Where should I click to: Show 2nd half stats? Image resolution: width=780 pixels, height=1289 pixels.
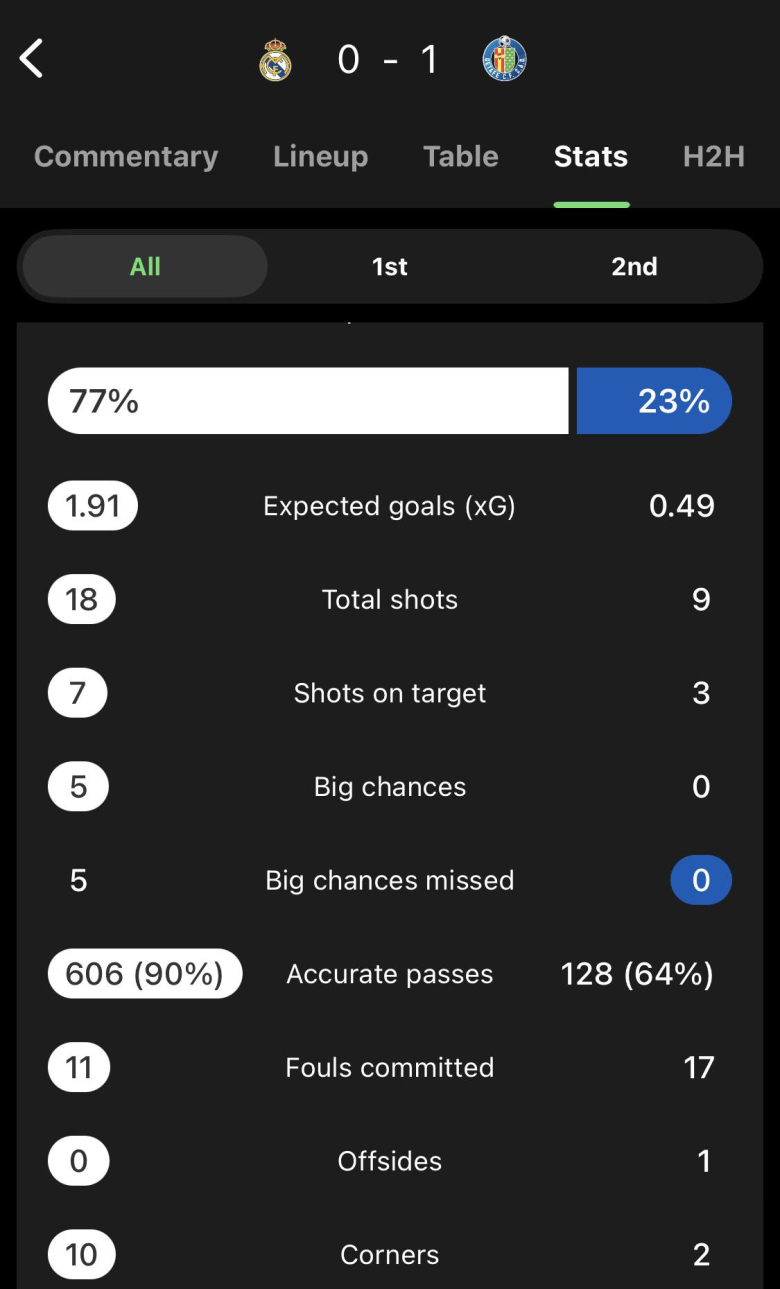point(634,267)
